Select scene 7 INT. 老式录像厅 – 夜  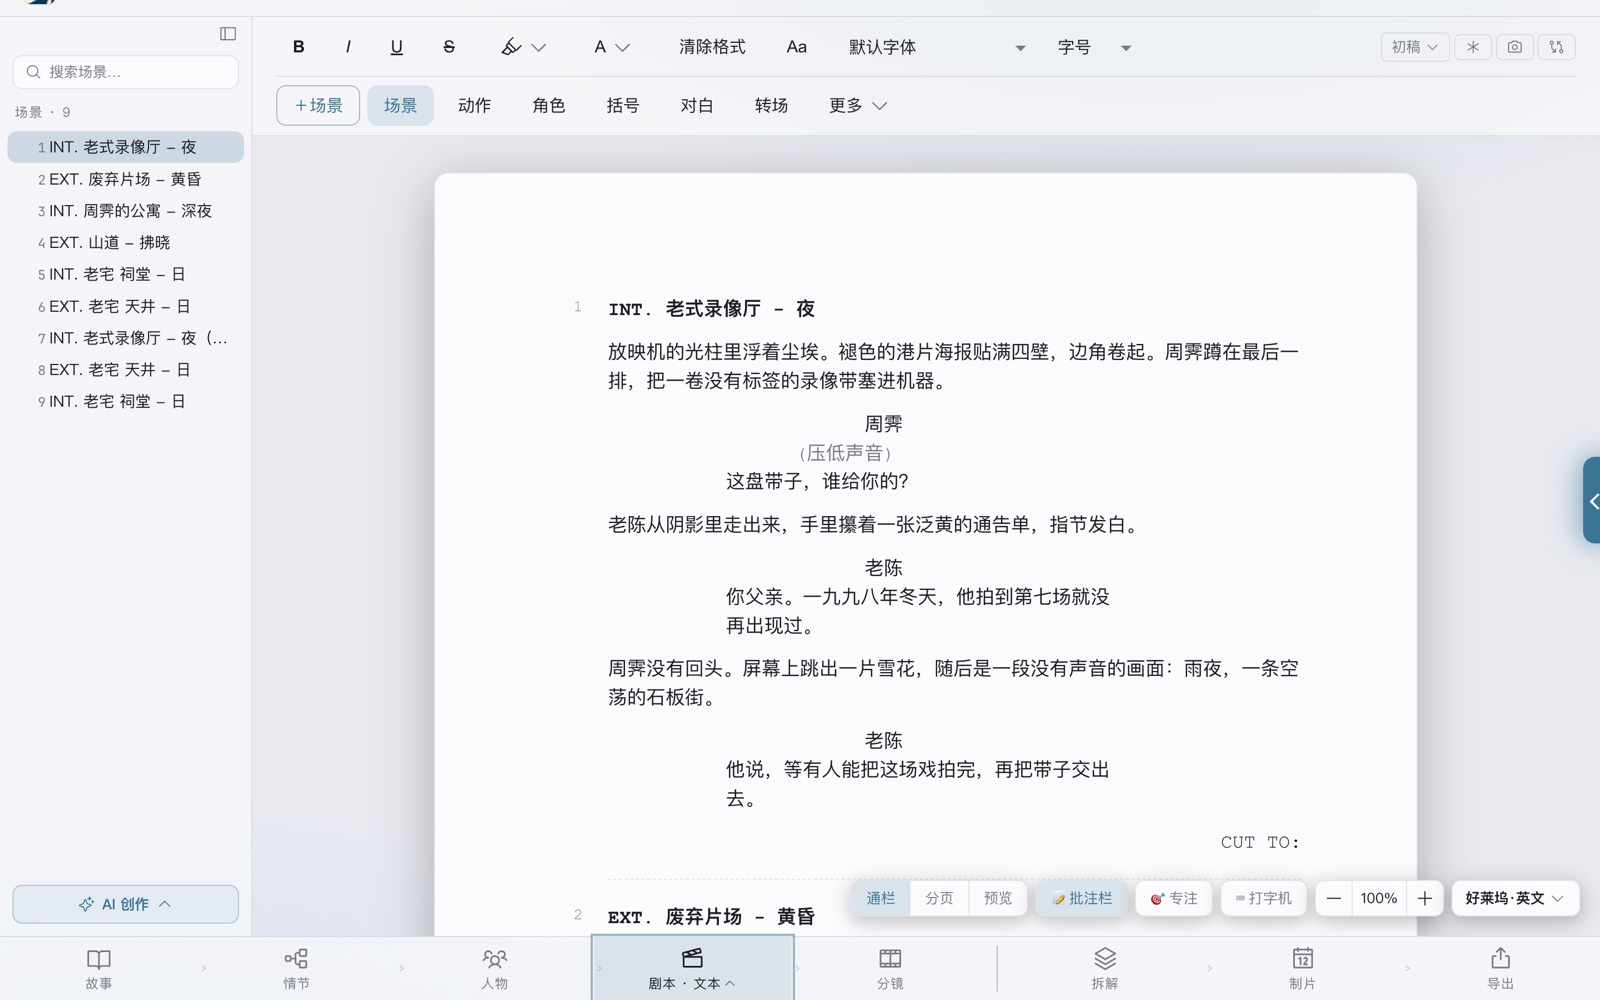[126, 338]
